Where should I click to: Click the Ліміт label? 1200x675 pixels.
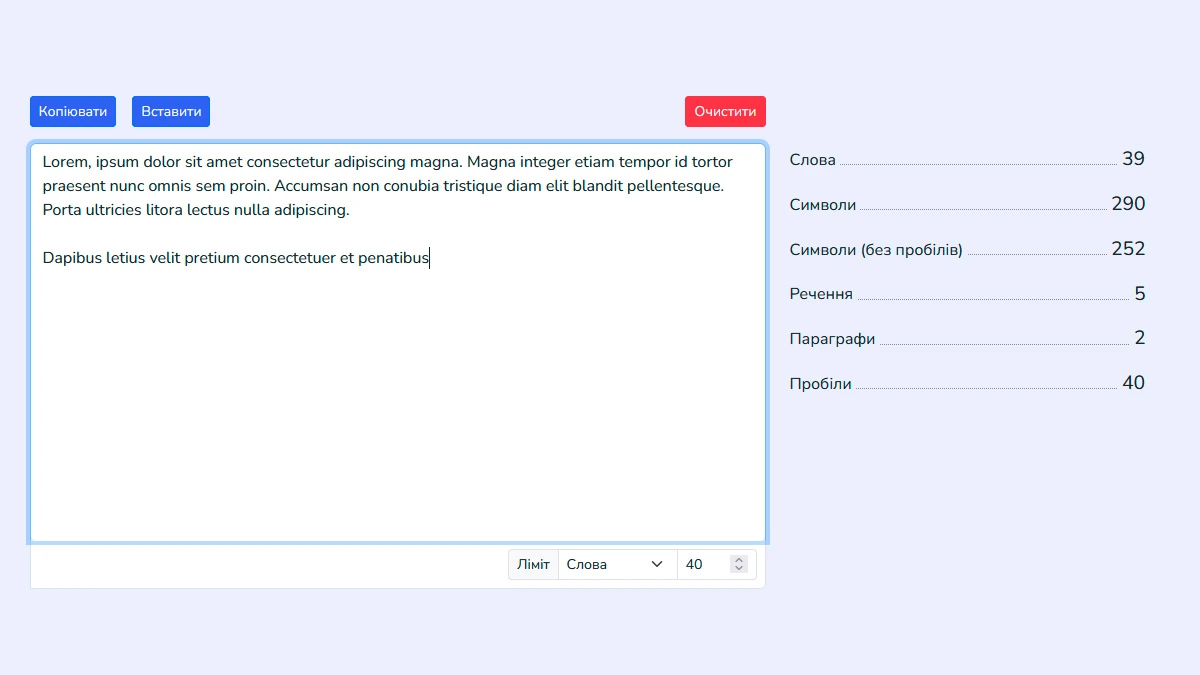point(533,565)
